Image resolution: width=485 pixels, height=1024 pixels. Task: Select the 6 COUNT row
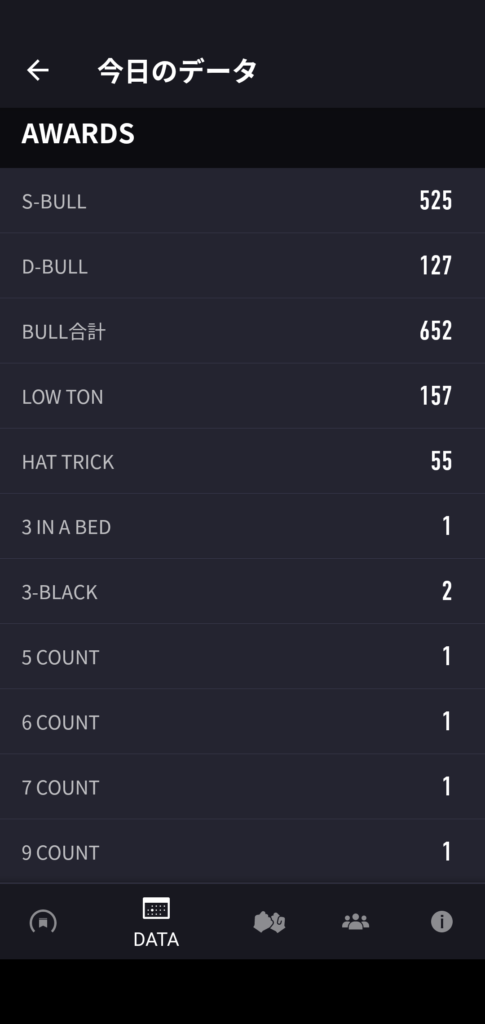click(x=242, y=722)
